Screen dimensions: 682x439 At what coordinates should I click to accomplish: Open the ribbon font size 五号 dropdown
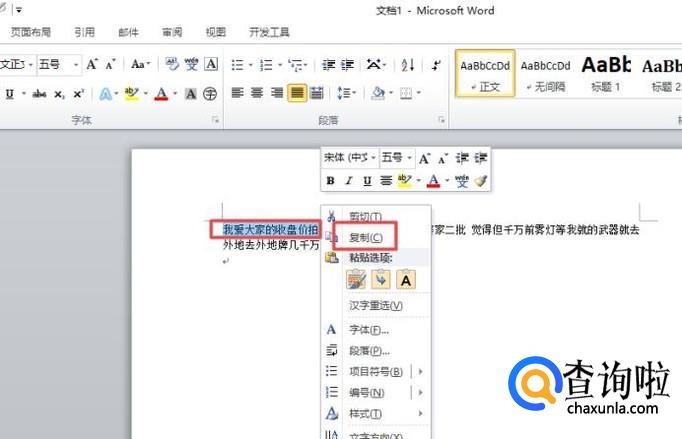click(76, 65)
